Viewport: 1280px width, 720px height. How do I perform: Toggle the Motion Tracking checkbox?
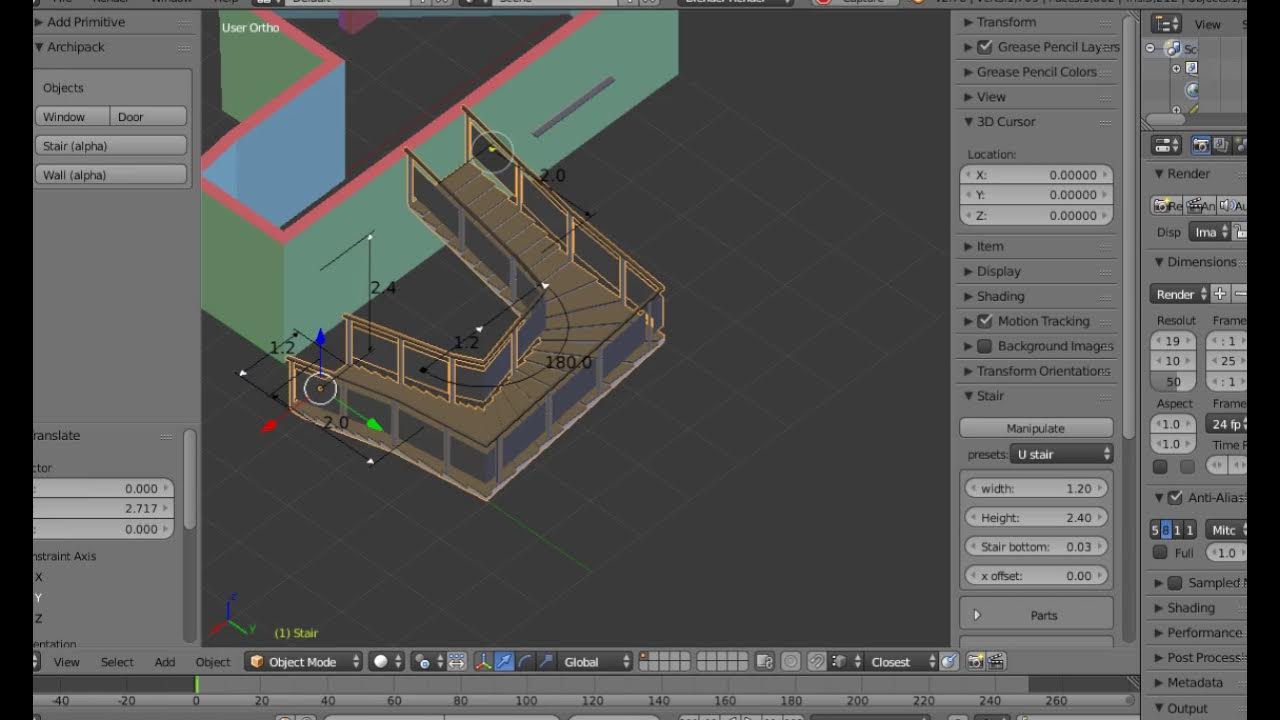[x=985, y=321]
